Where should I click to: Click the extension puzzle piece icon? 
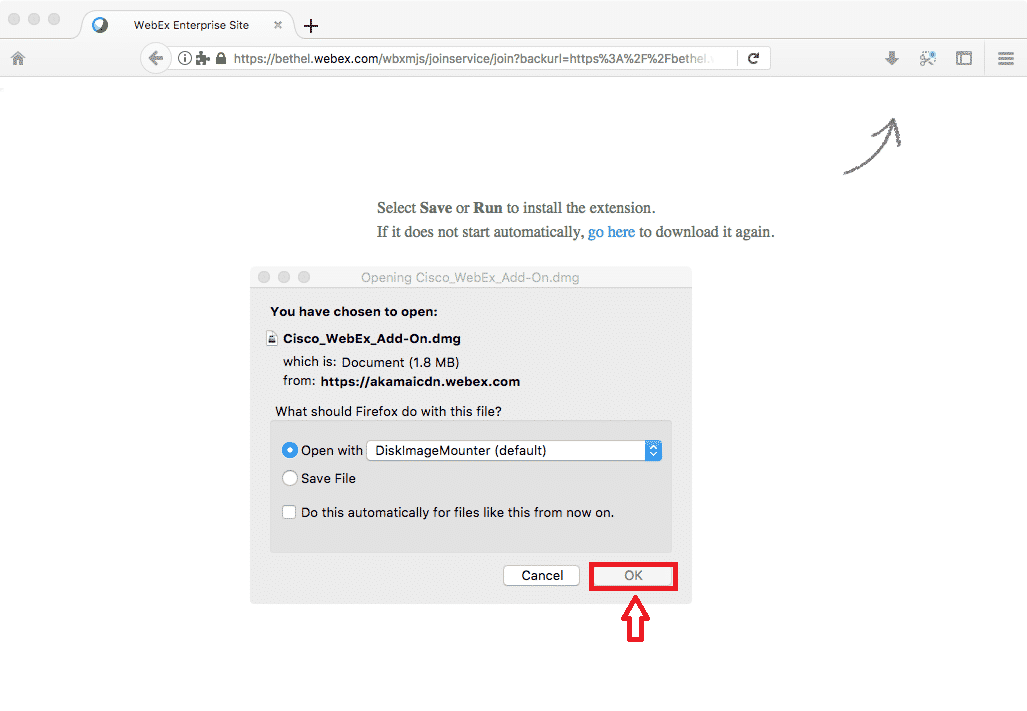click(x=202, y=58)
